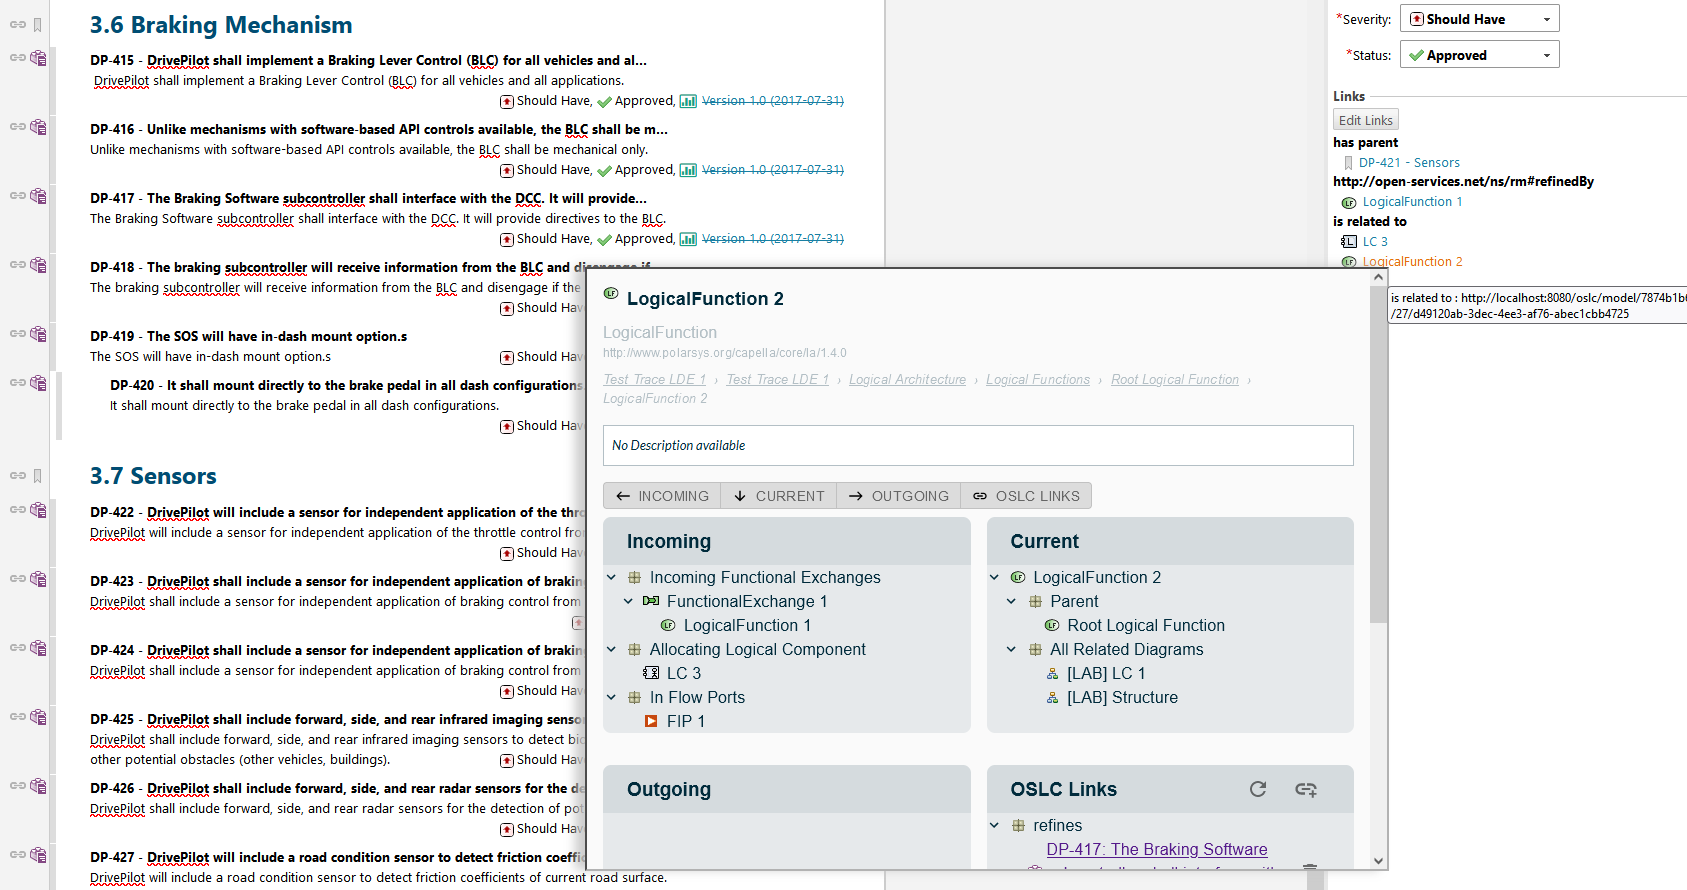The width and height of the screenshot is (1687, 890).
Task: Click the No Description available field
Action: [x=978, y=445]
